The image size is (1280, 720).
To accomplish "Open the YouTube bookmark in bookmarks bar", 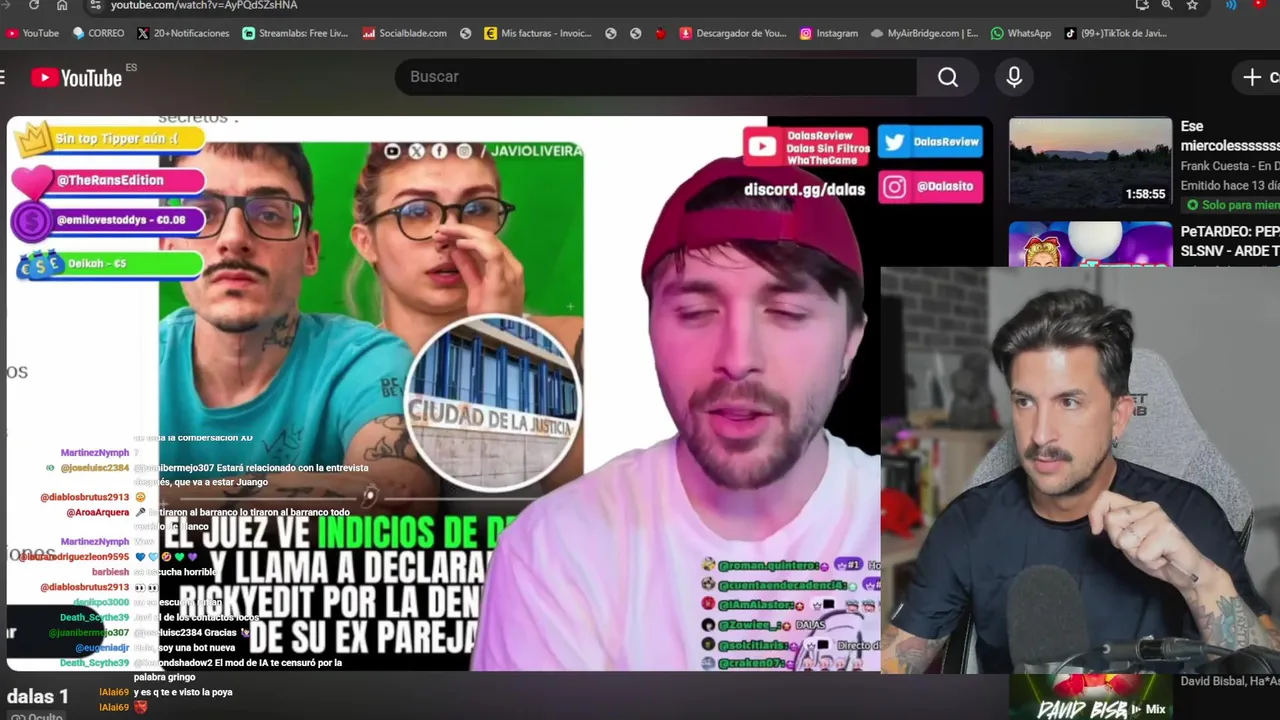I will click(33, 33).
